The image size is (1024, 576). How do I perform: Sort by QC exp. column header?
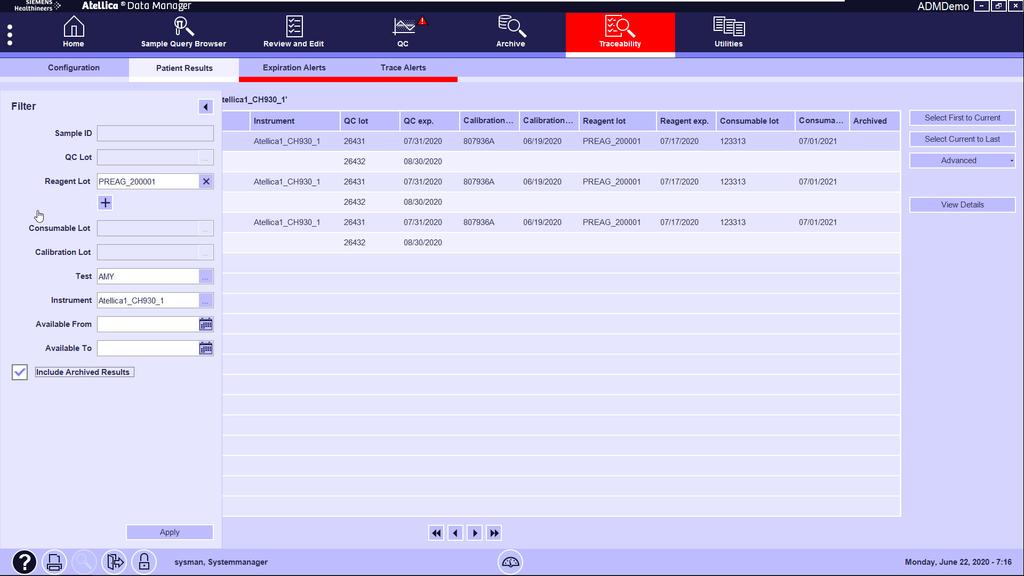click(429, 121)
